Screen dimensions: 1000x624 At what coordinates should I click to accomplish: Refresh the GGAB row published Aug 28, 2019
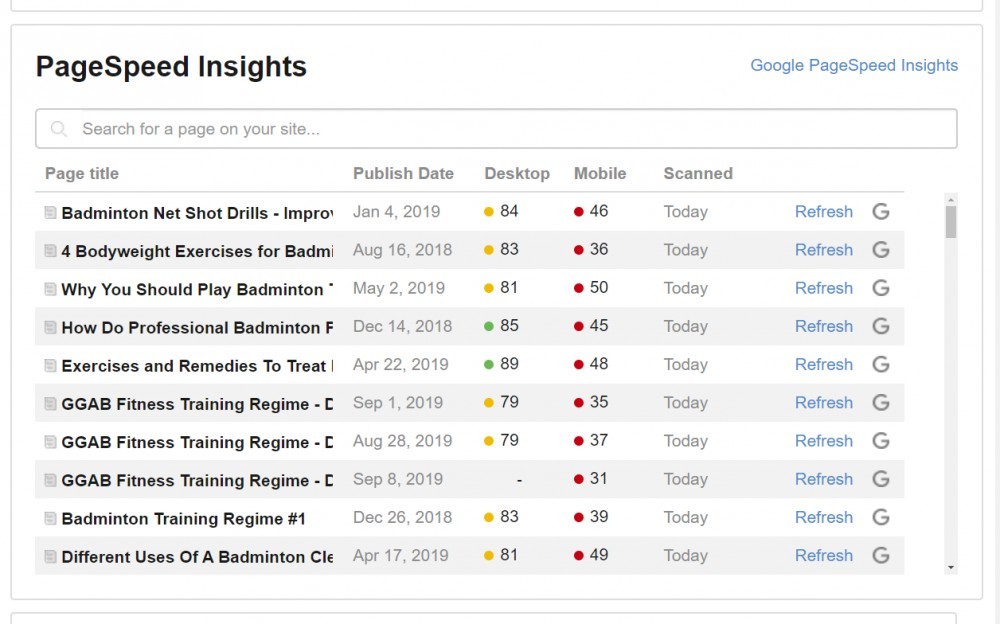point(823,442)
